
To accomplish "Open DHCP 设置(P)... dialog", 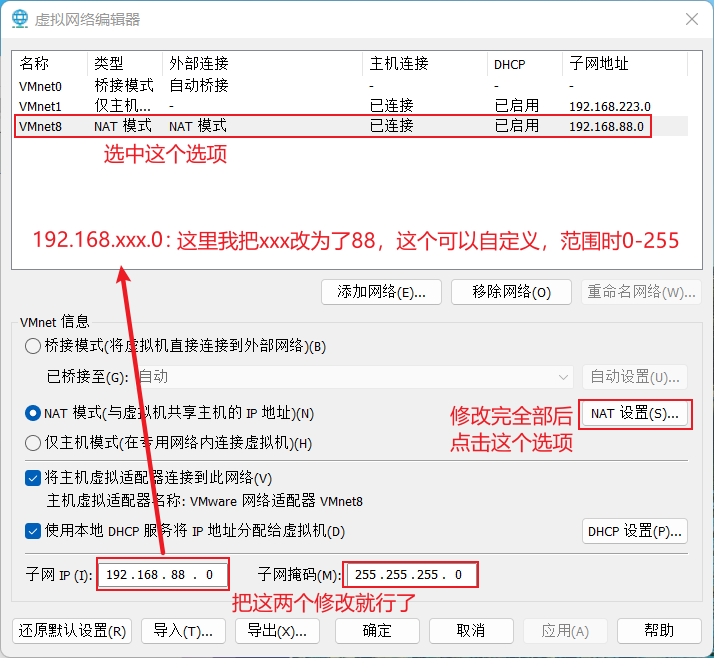I will point(635,531).
